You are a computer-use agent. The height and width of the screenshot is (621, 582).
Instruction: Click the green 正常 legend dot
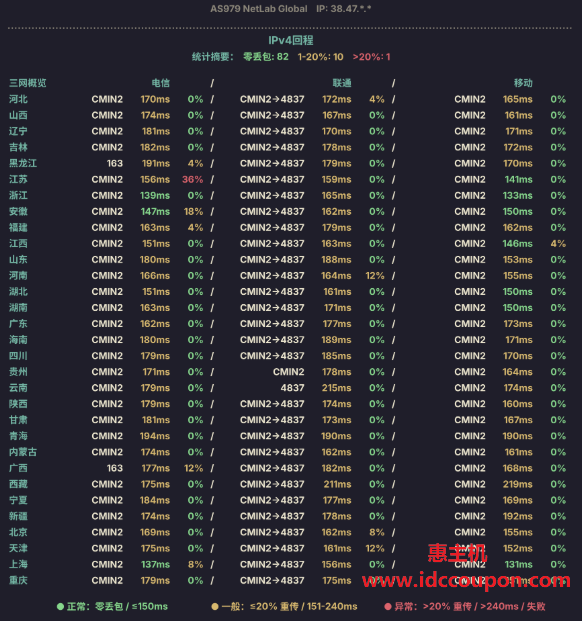click(60, 606)
